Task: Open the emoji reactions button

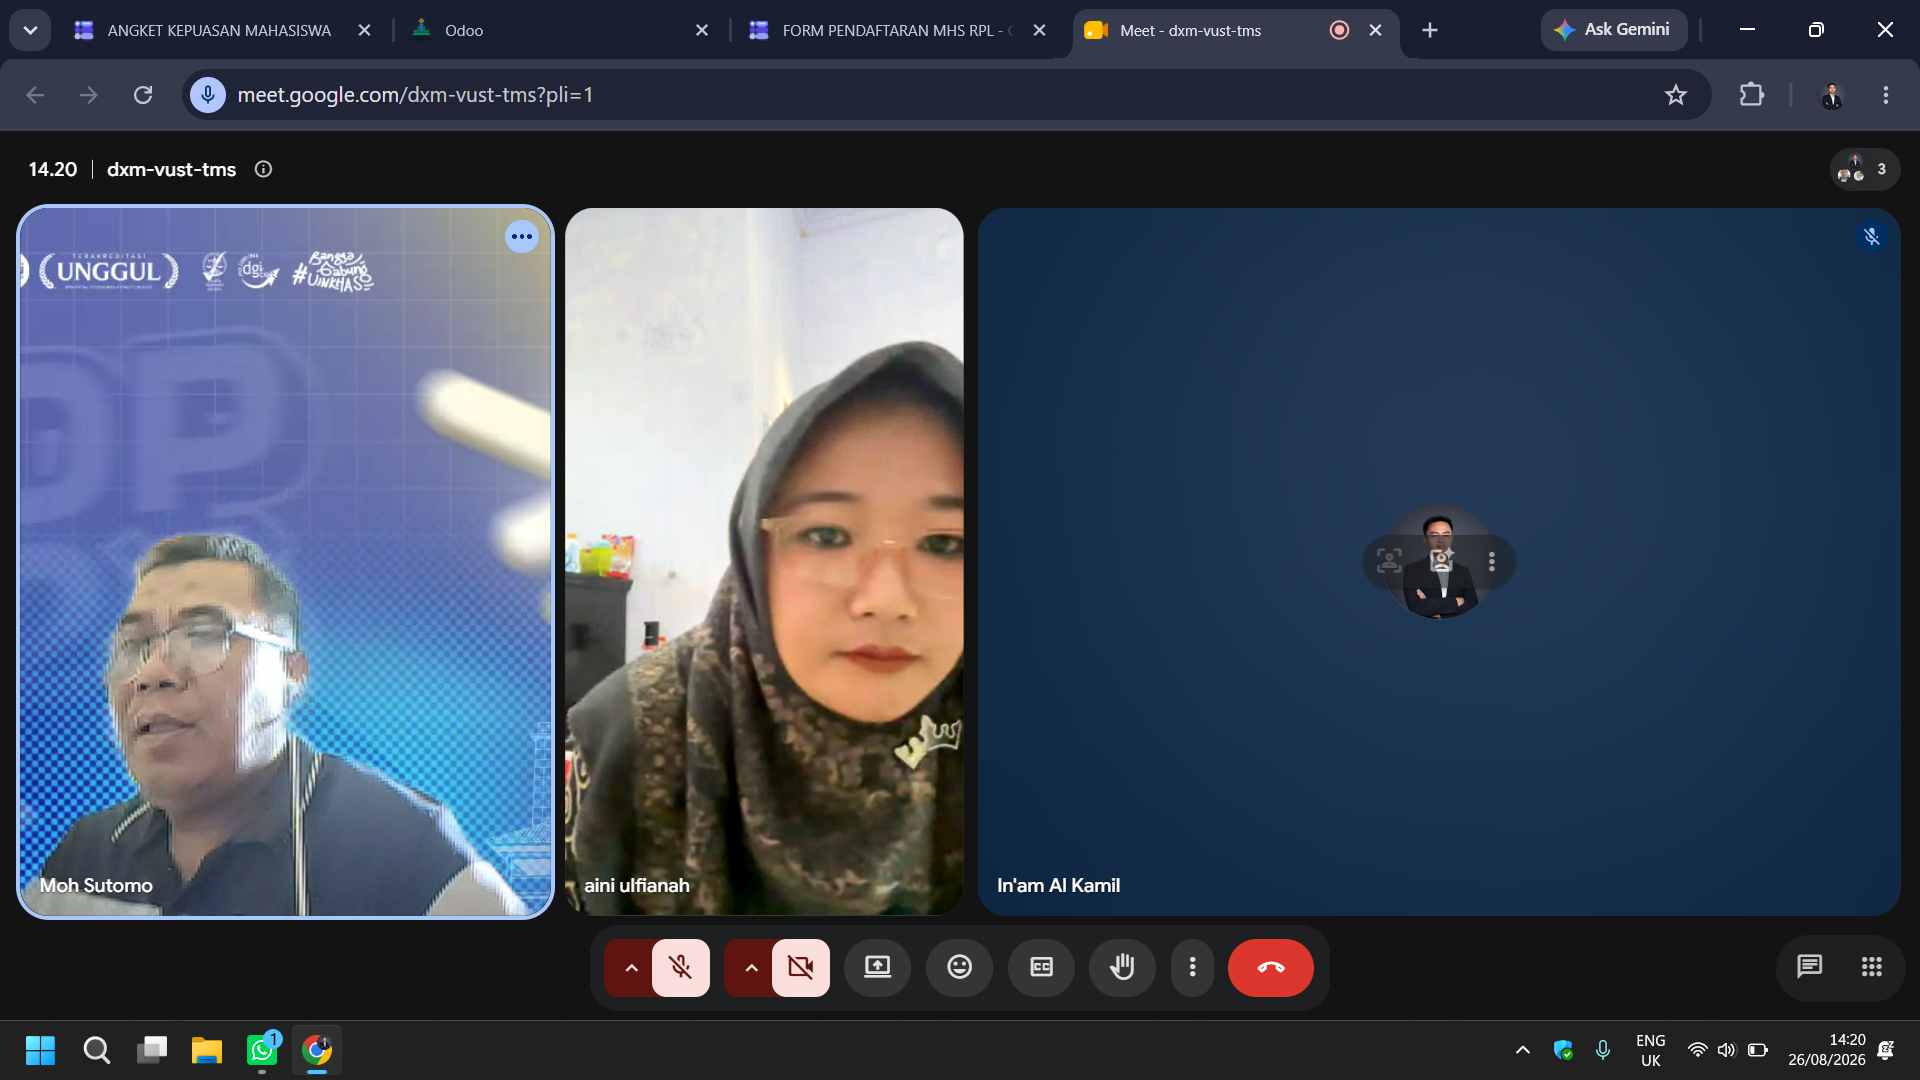Action: coord(959,967)
